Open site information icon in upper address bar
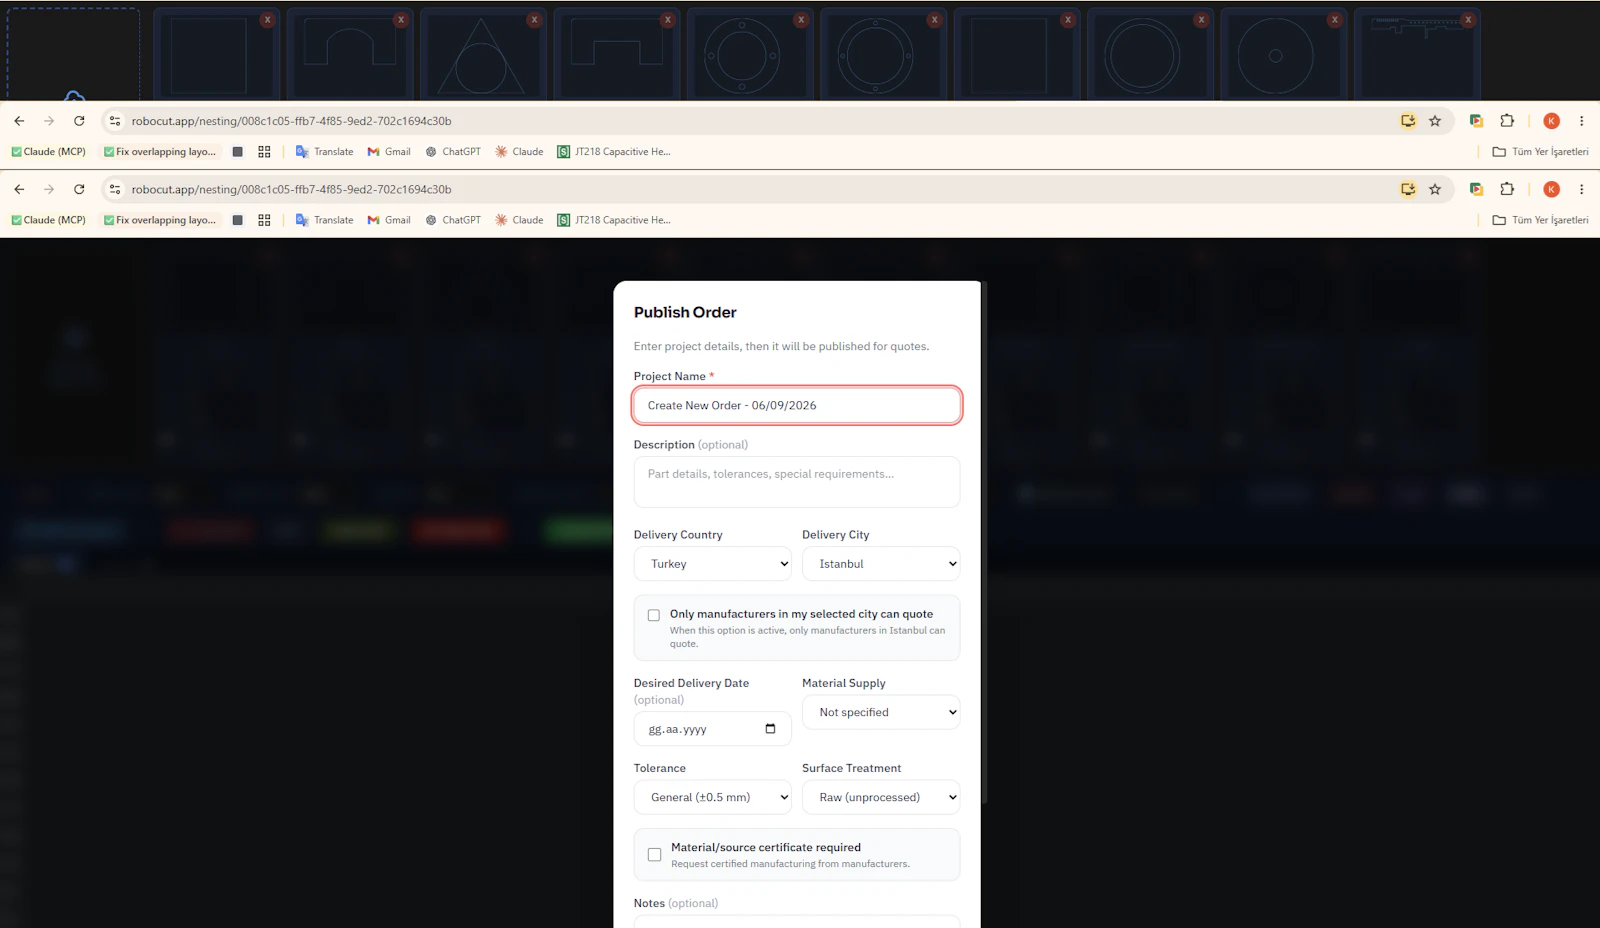Screen dimensions: 1600x928 (115, 121)
